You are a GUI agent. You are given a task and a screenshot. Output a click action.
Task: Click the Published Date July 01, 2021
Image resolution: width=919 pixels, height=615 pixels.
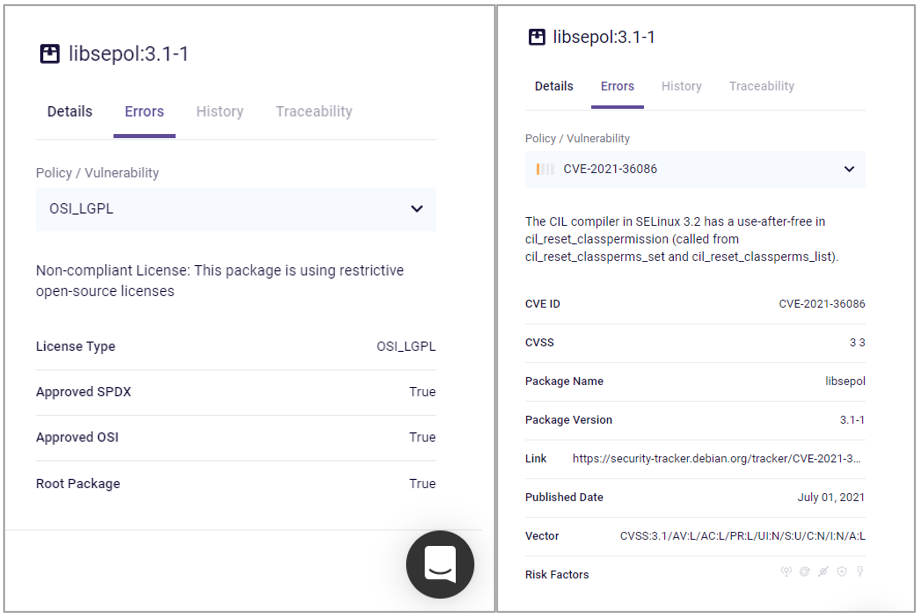(831, 497)
